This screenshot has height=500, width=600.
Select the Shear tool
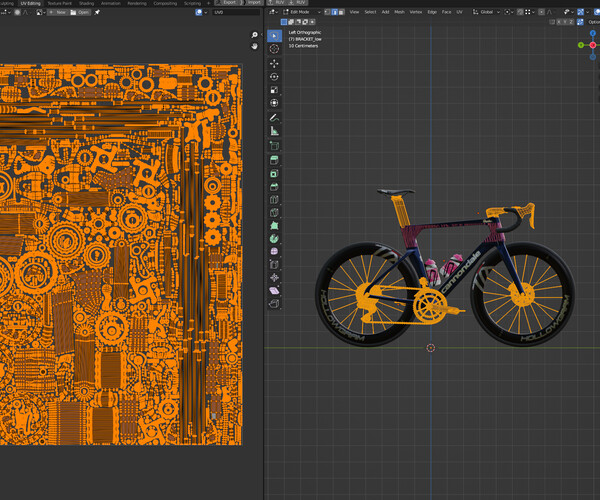point(274,290)
